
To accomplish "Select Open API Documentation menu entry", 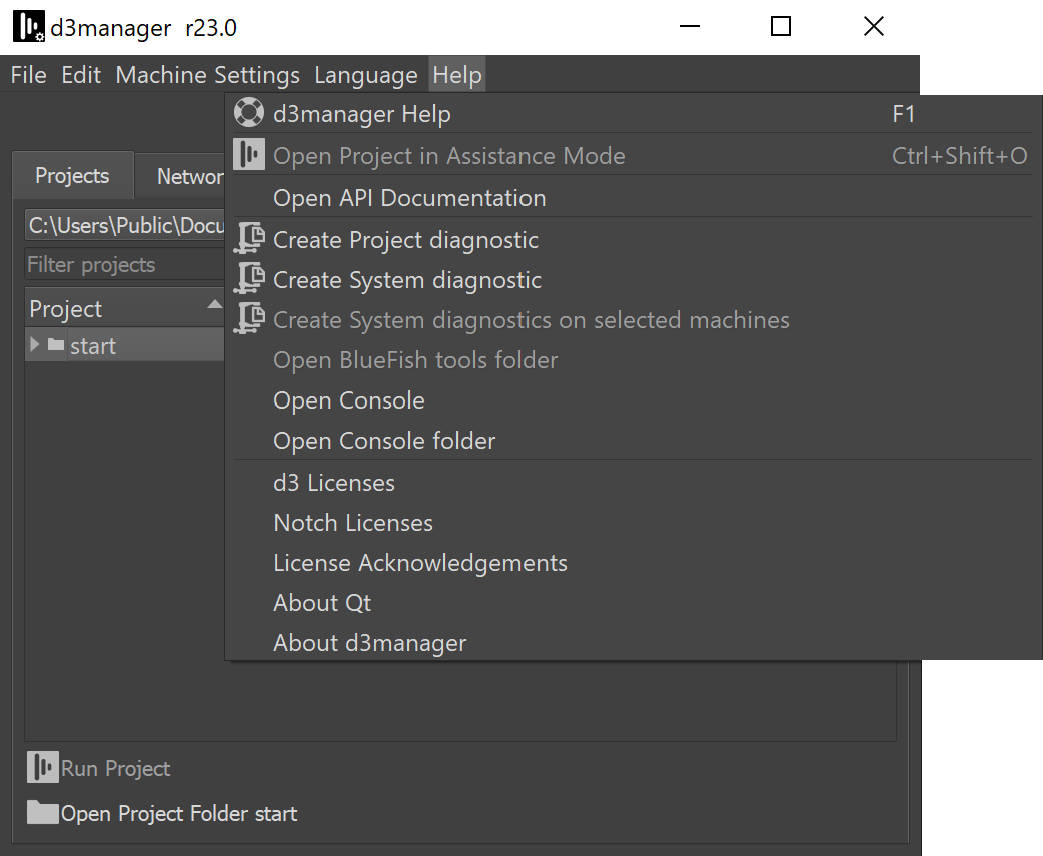I will click(x=409, y=198).
